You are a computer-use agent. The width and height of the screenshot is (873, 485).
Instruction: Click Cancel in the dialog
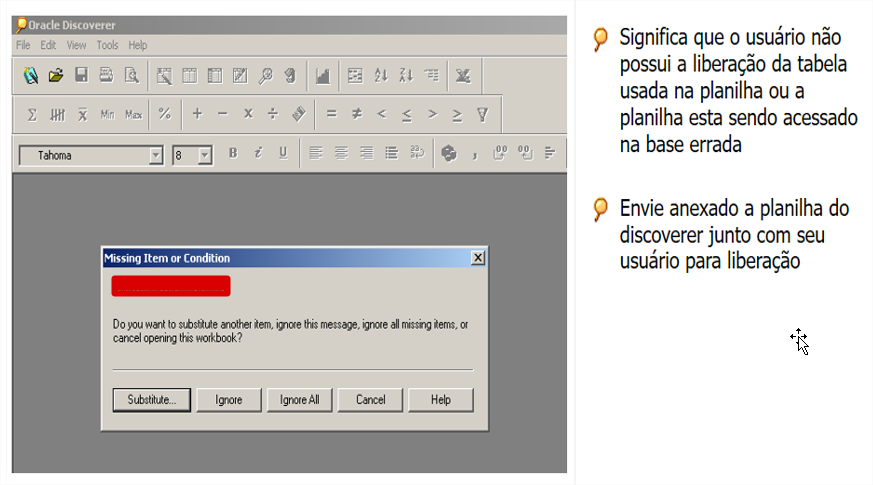tap(370, 400)
